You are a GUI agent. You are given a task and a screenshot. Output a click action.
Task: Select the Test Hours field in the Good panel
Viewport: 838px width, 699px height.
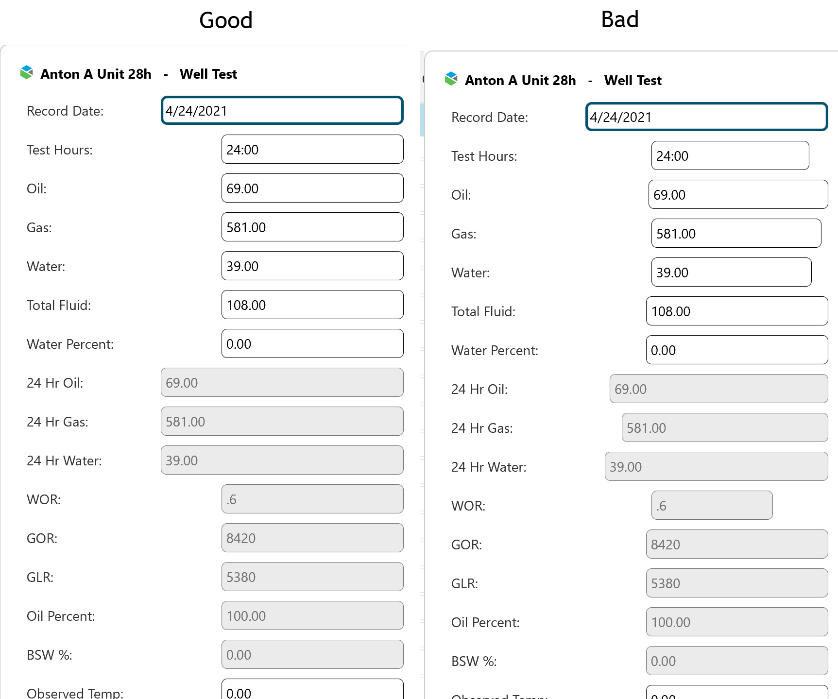pos(312,150)
